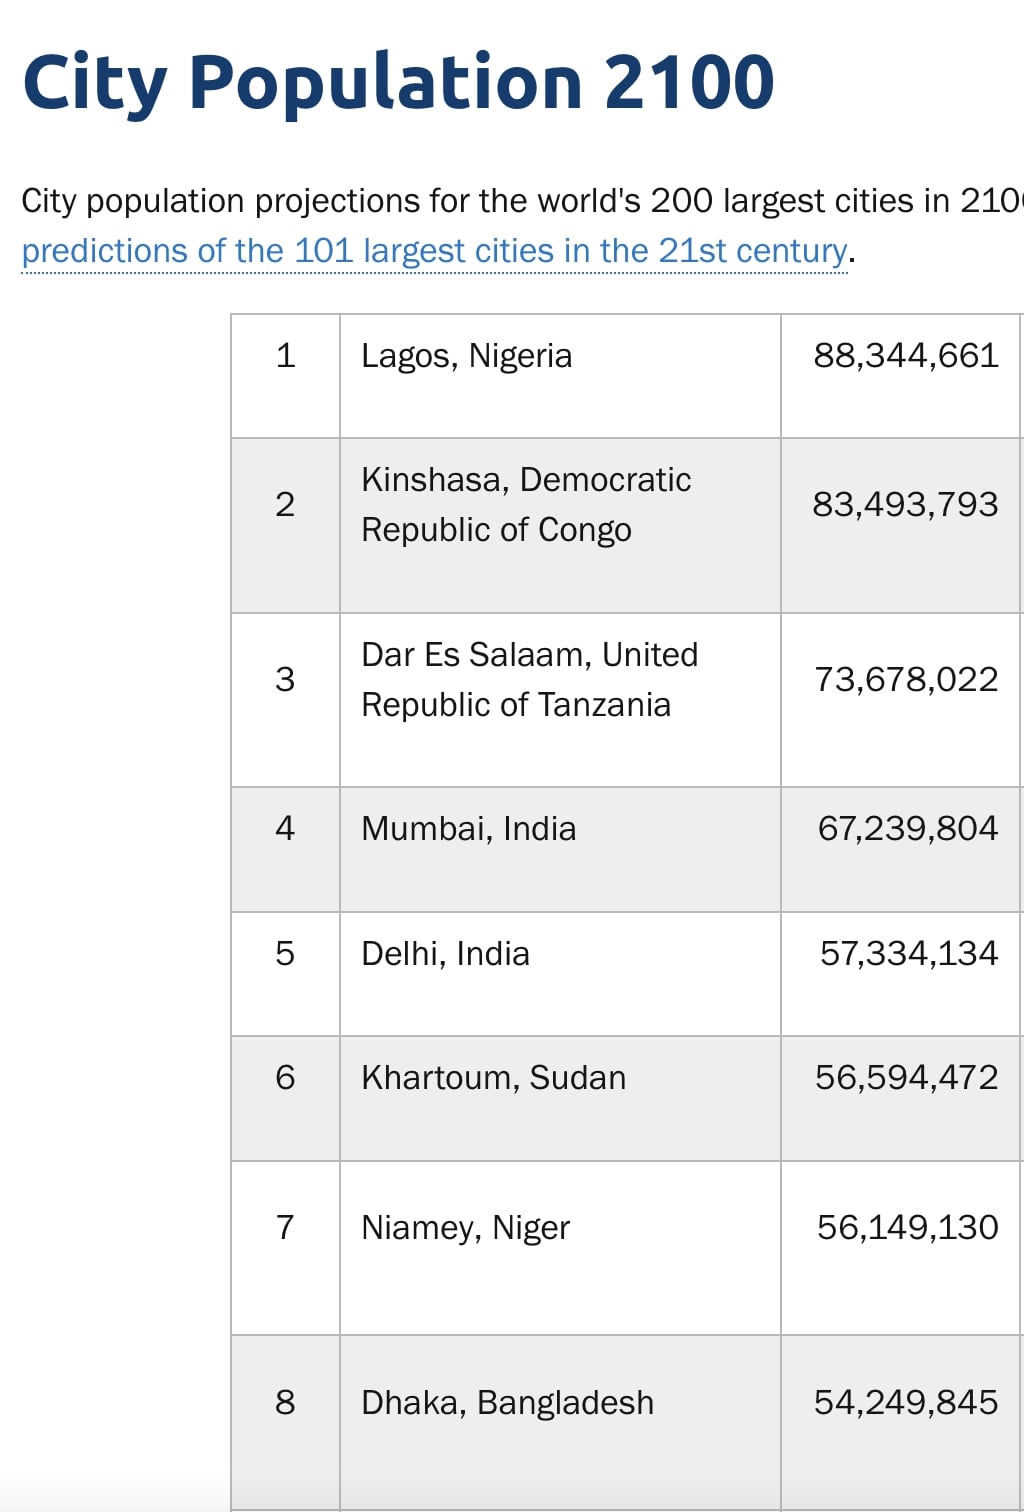The height and width of the screenshot is (1512, 1024).
Task: Click Lagos population value 88,344,661
Action: pyautogui.click(x=905, y=356)
